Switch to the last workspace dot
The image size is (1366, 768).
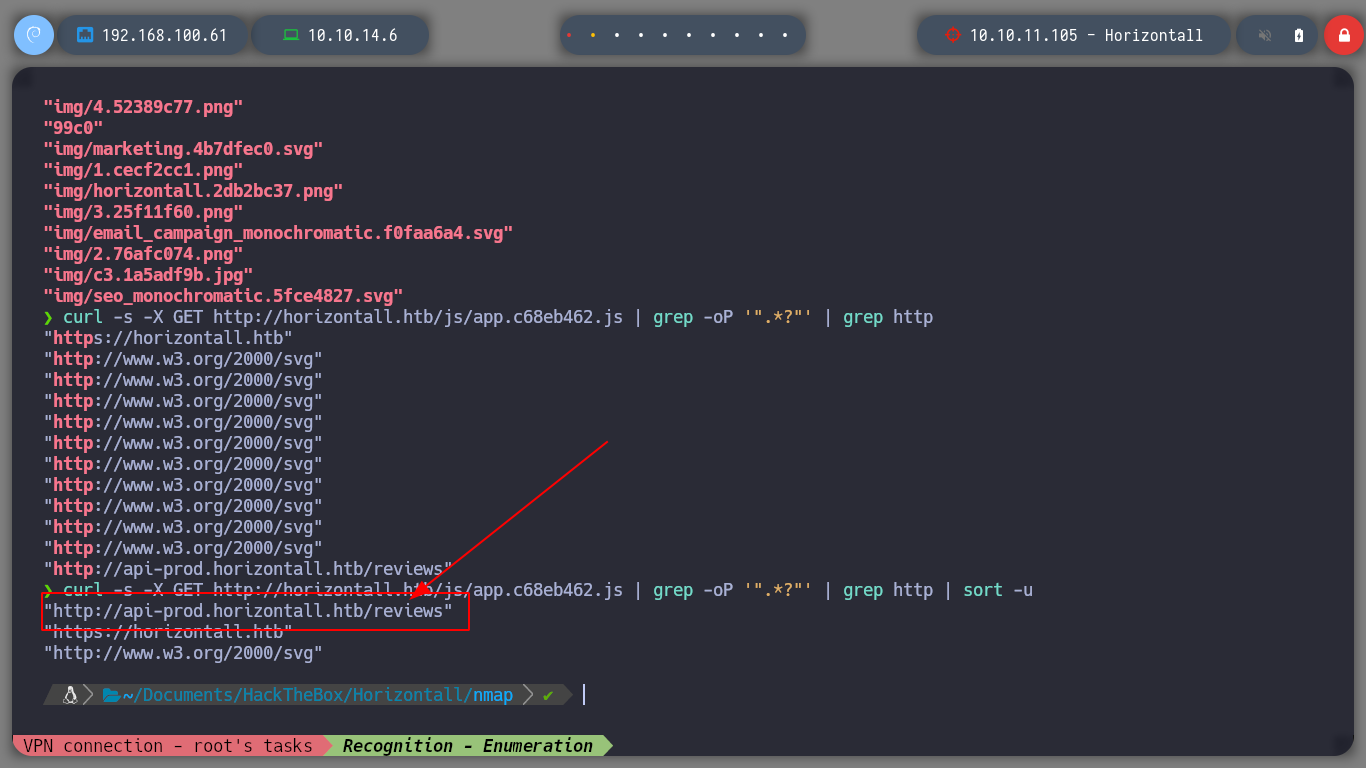786,35
